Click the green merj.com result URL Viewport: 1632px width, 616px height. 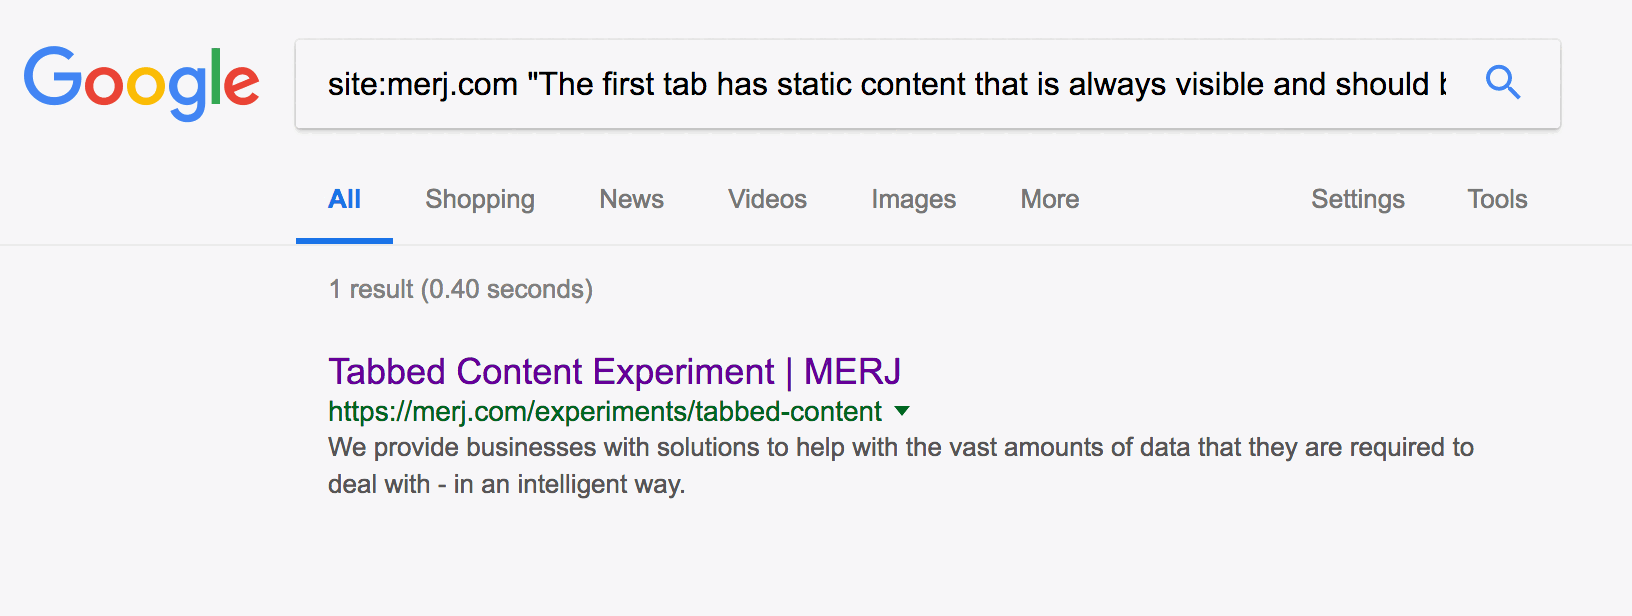[x=605, y=411]
